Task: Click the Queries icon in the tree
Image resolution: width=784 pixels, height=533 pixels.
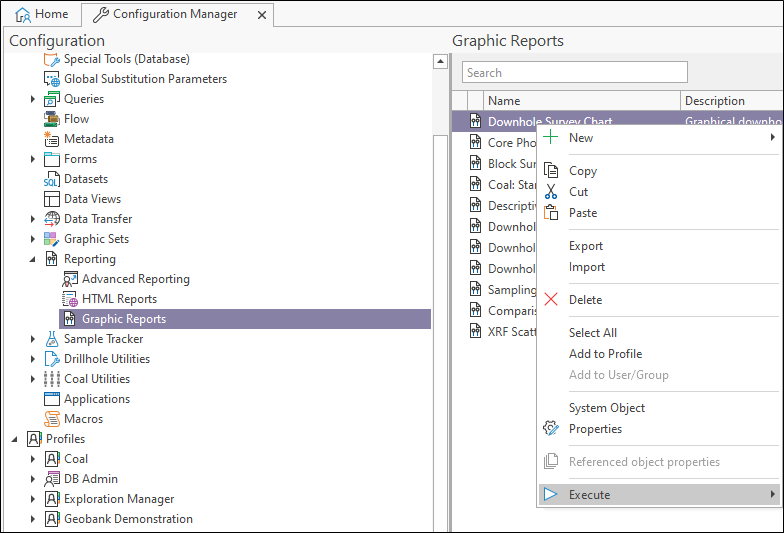Action: pyautogui.click(x=52, y=99)
